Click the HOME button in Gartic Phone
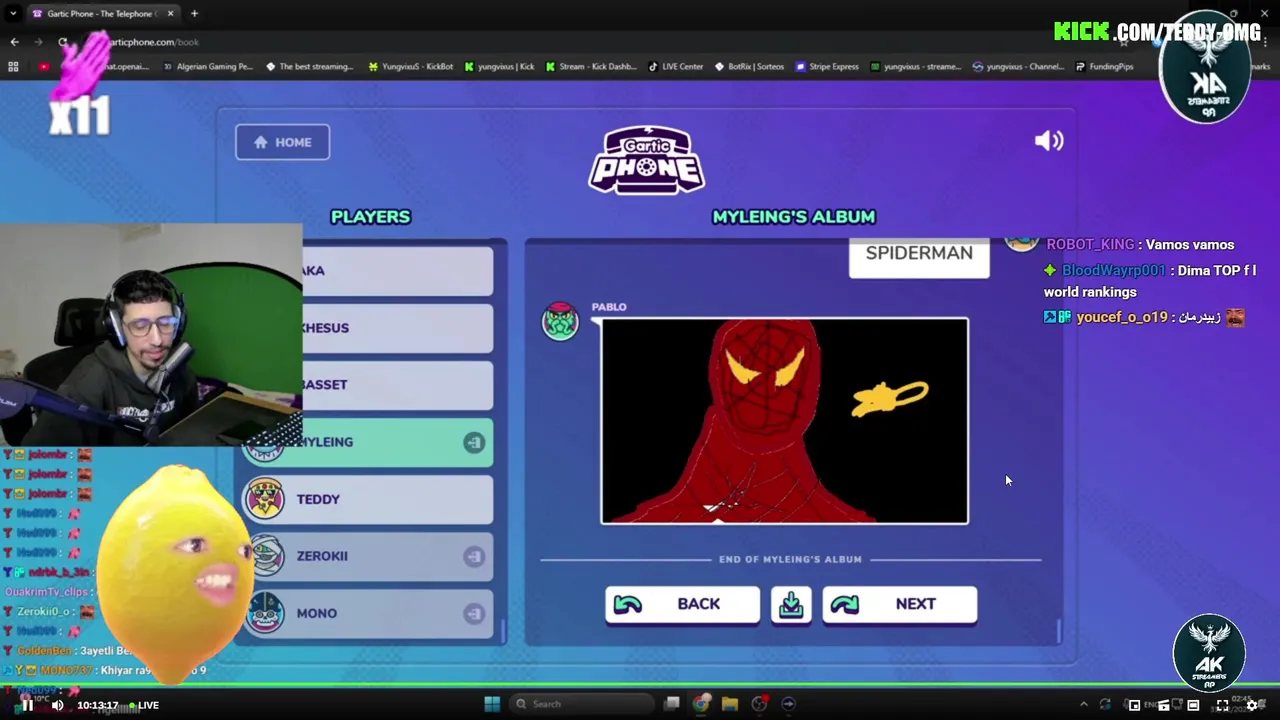The height and width of the screenshot is (720, 1280). click(282, 142)
